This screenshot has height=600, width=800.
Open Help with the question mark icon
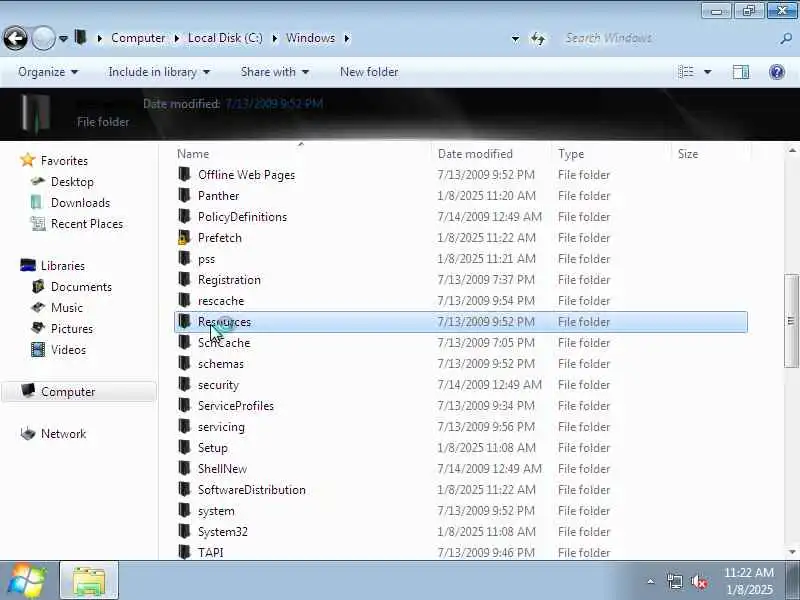[777, 72]
